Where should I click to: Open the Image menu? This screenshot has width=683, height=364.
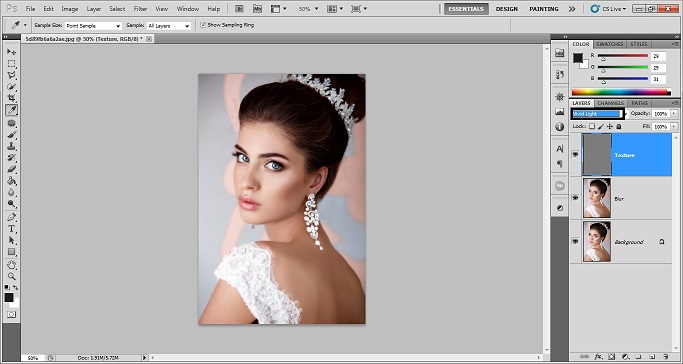(x=70, y=9)
